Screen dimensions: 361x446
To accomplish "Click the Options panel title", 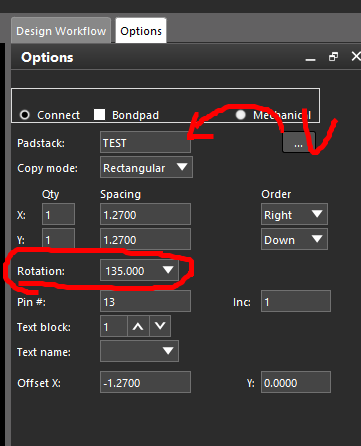I will 47,57.
